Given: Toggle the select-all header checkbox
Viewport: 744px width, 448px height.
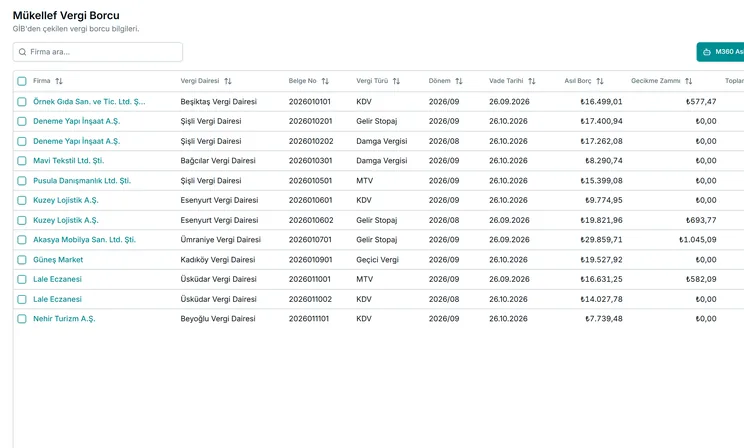Looking at the screenshot, I should (x=22, y=81).
